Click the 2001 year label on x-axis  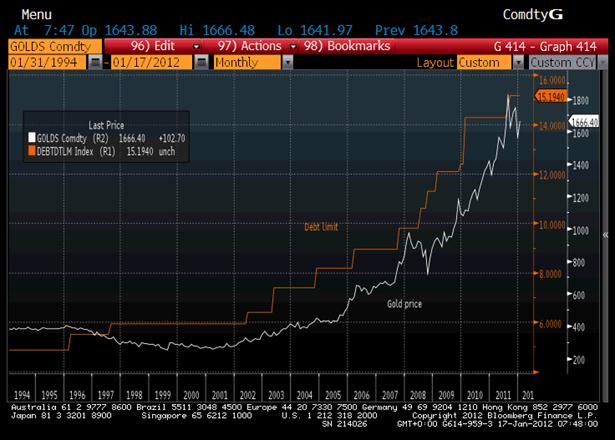[x=219, y=395]
